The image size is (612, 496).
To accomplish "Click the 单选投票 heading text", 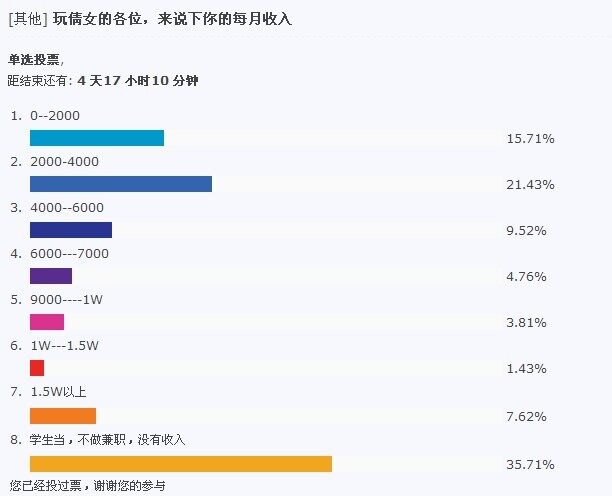I will coord(34,60).
